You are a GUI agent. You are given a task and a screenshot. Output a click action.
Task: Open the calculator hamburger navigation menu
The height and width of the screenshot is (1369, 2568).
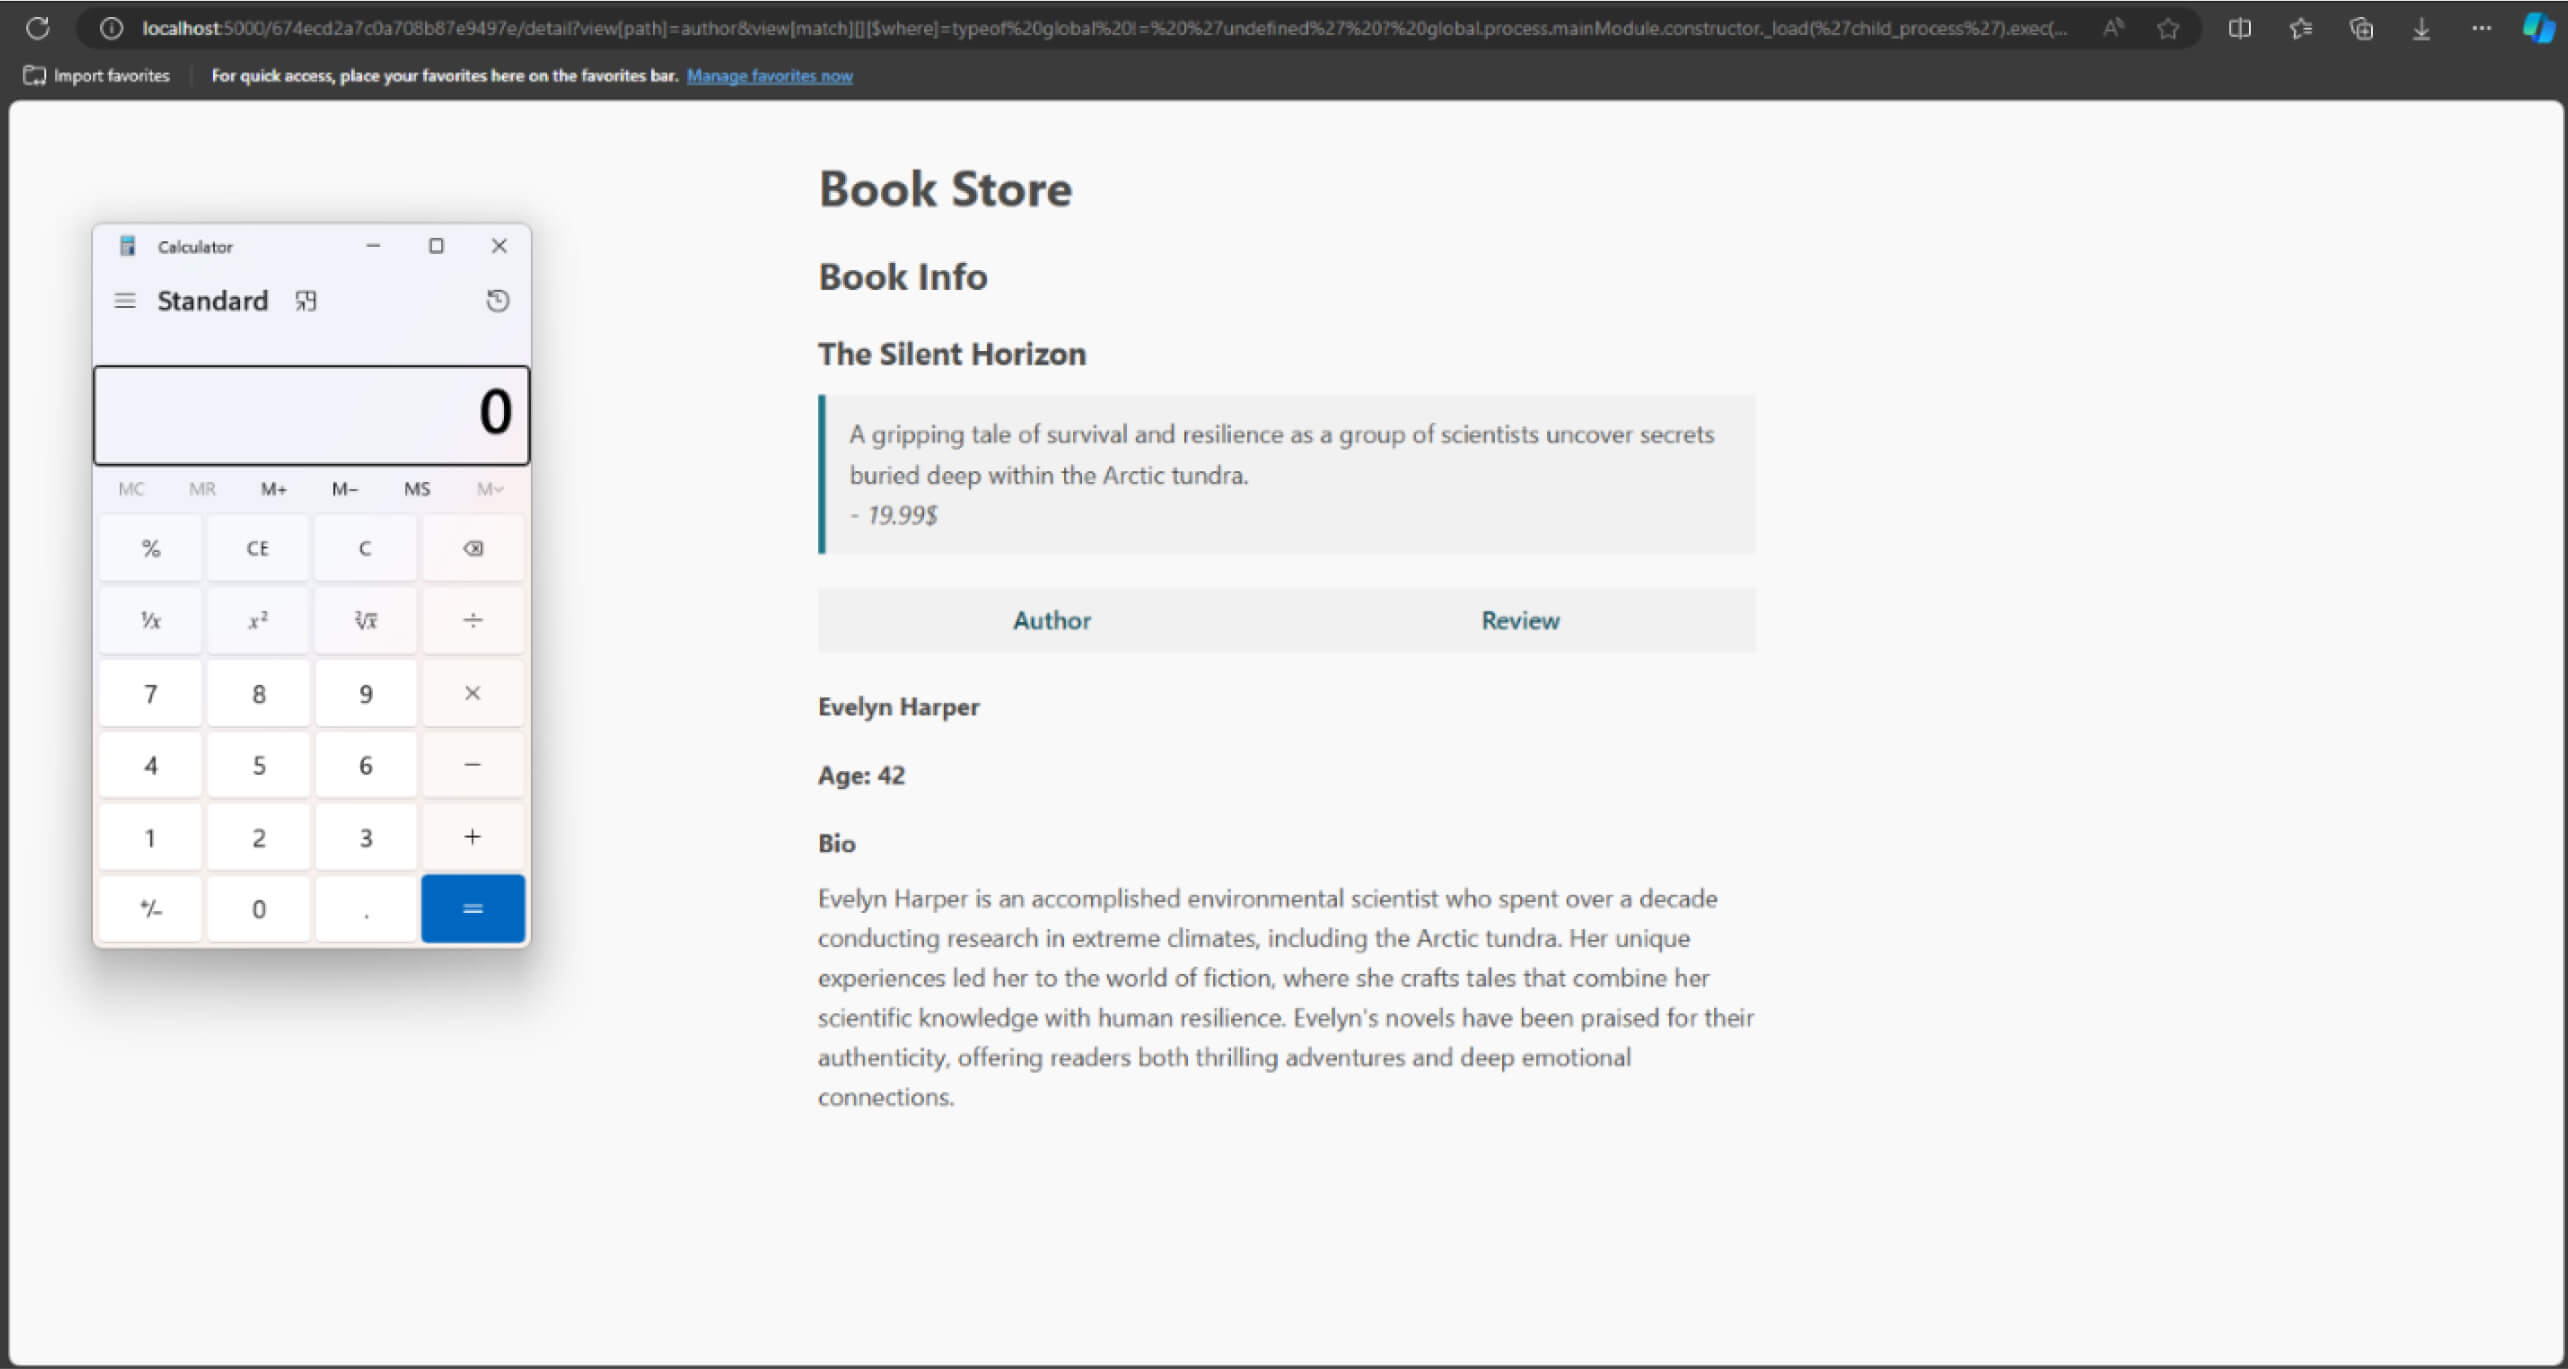tap(125, 301)
